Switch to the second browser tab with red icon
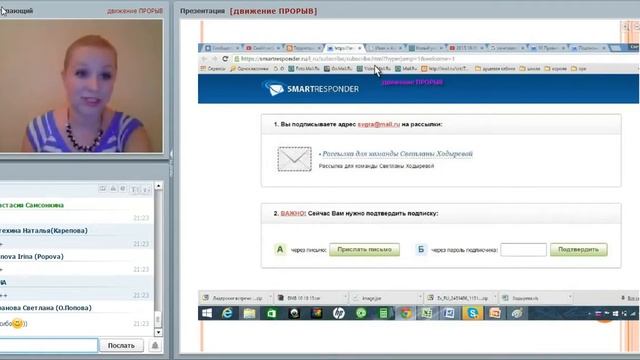The image size is (640, 360). (262, 48)
